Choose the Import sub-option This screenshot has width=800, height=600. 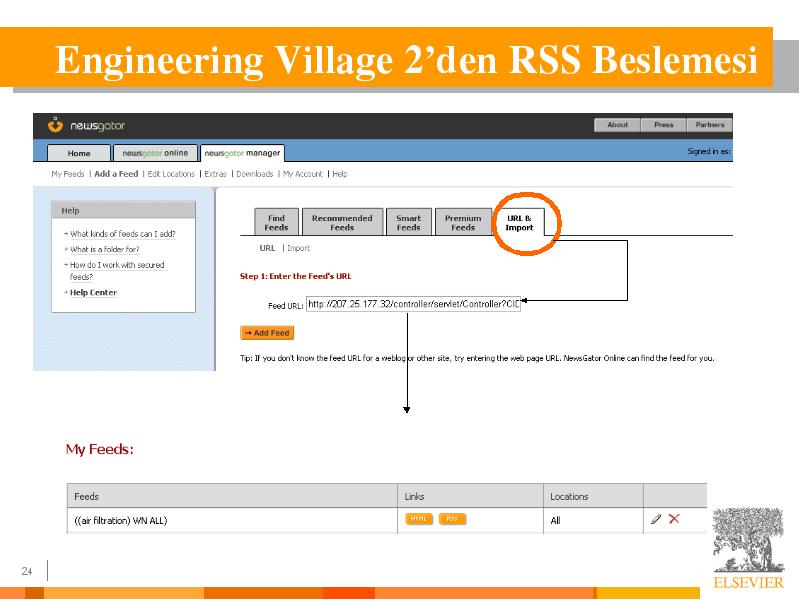[298, 248]
